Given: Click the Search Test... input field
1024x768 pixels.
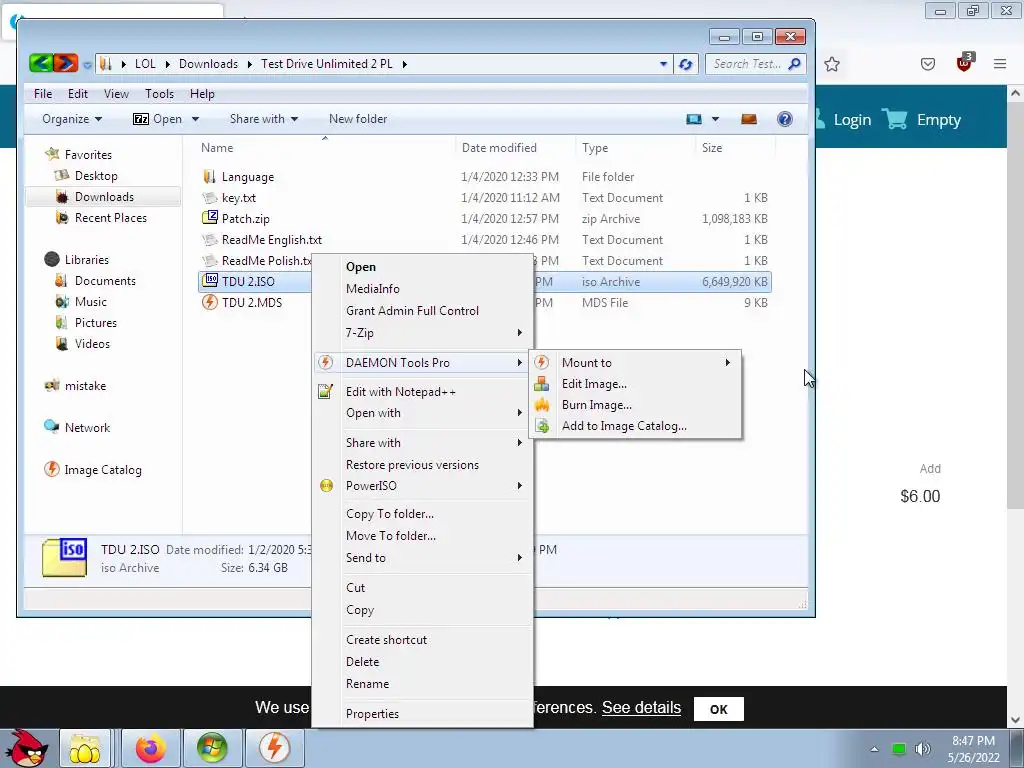Looking at the screenshot, I should (x=748, y=64).
